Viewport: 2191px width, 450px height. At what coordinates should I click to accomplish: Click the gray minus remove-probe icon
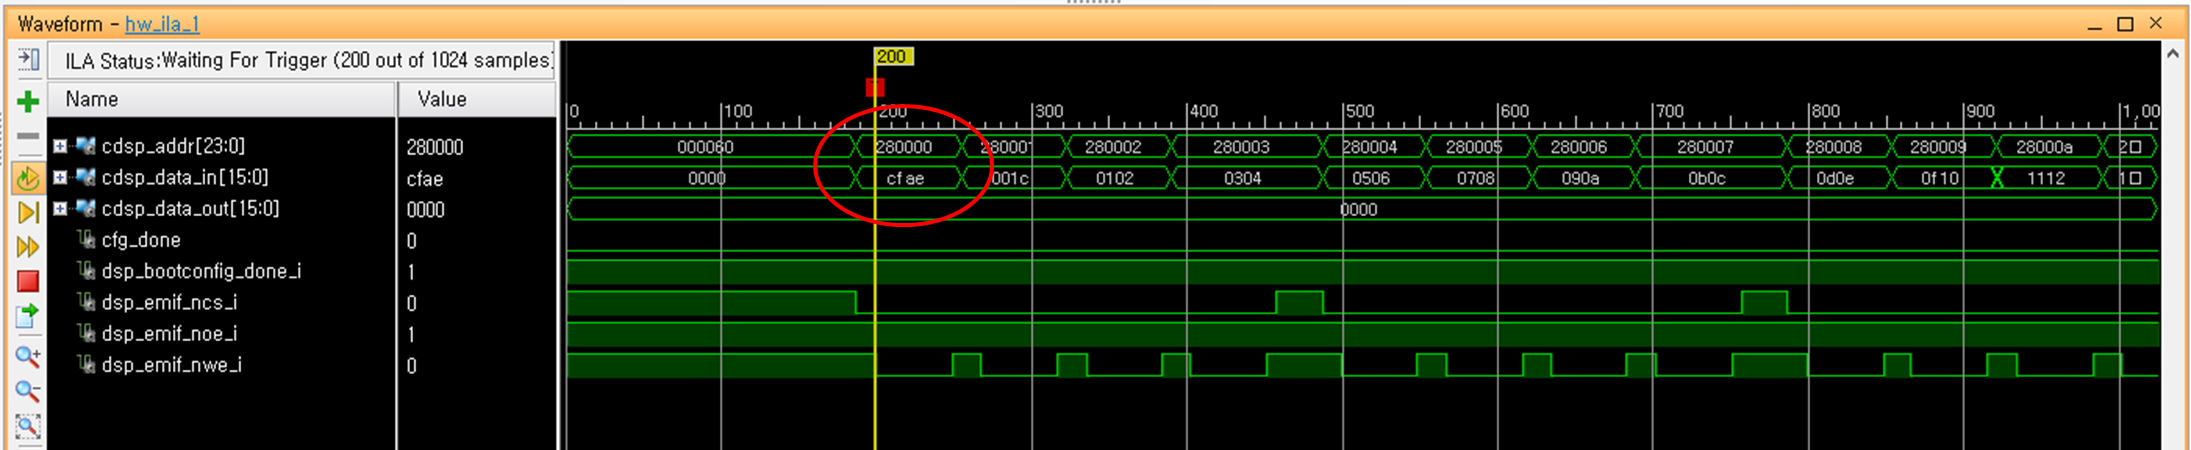[28, 136]
